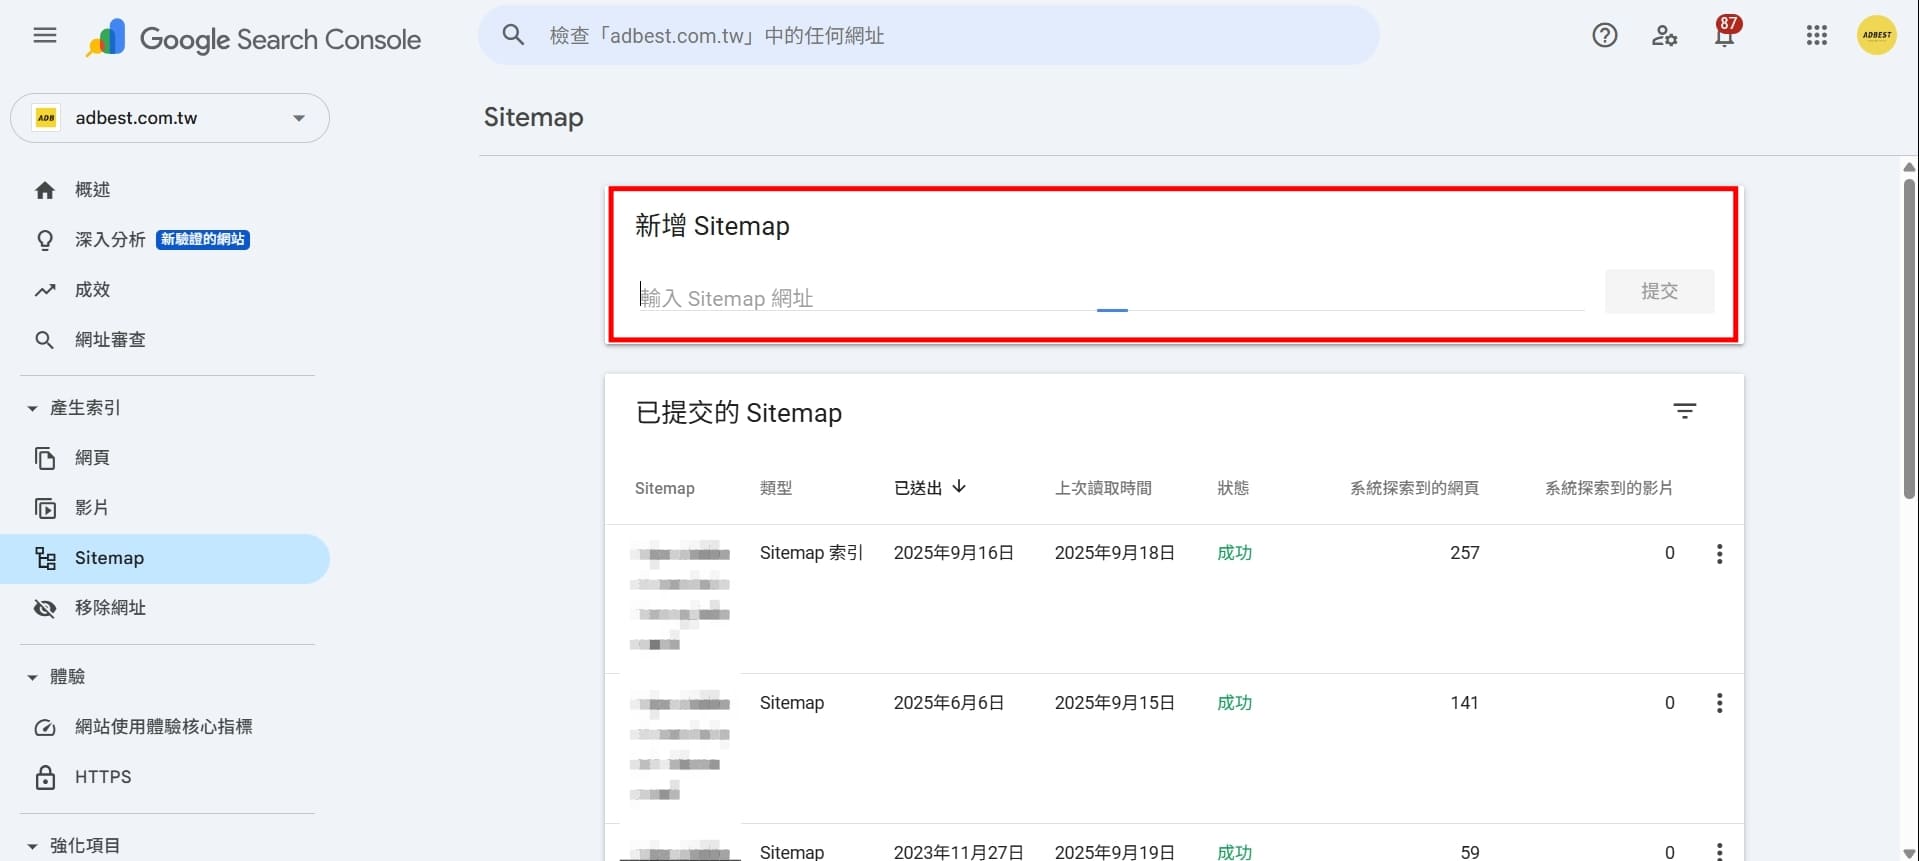Image resolution: width=1919 pixels, height=861 pixels.
Task: Click the 141 discovered pages value
Action: [x=1465, y=703]
